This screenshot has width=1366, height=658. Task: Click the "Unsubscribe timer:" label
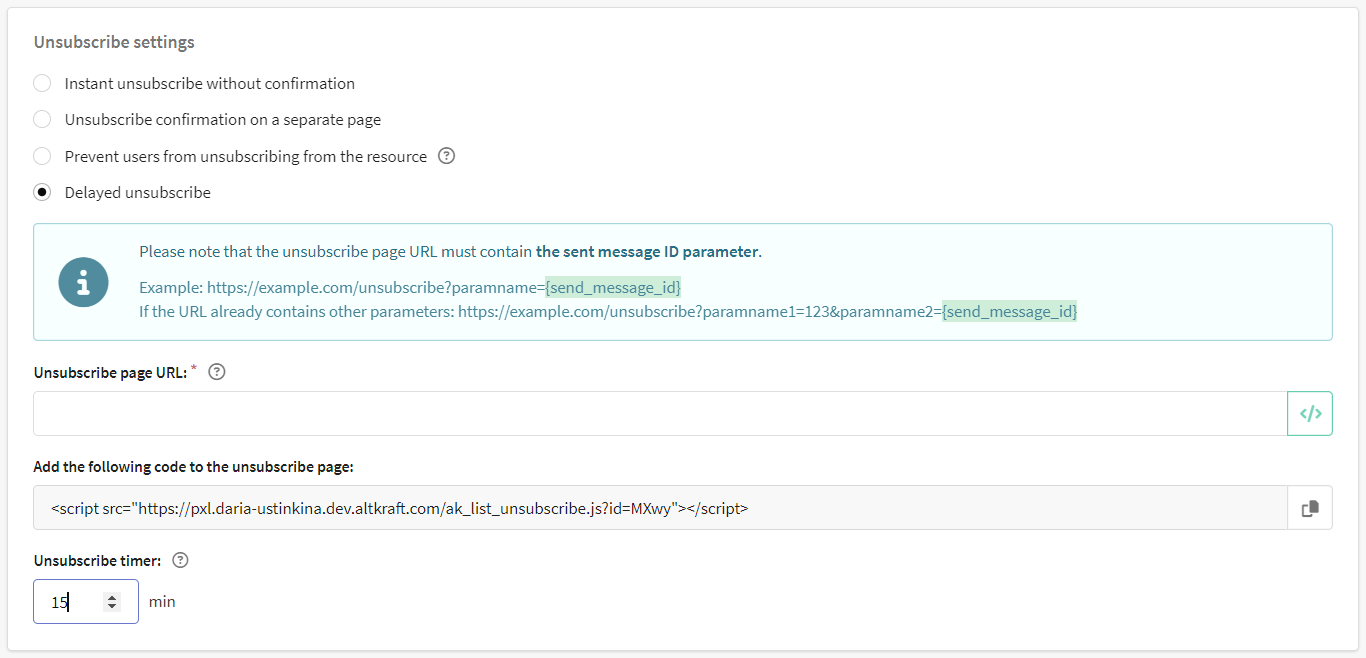pyautogui.click(x=97, y=561)
